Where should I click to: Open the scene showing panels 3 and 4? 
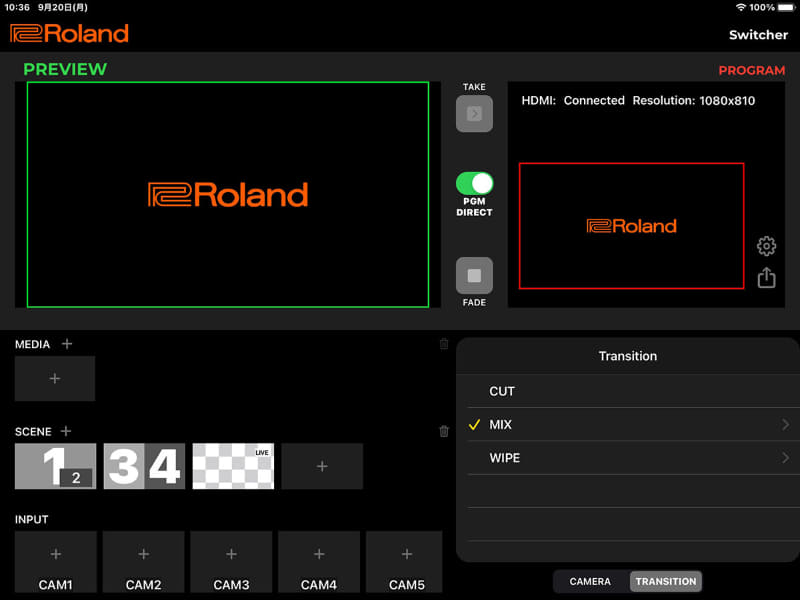tap(143, 466)
